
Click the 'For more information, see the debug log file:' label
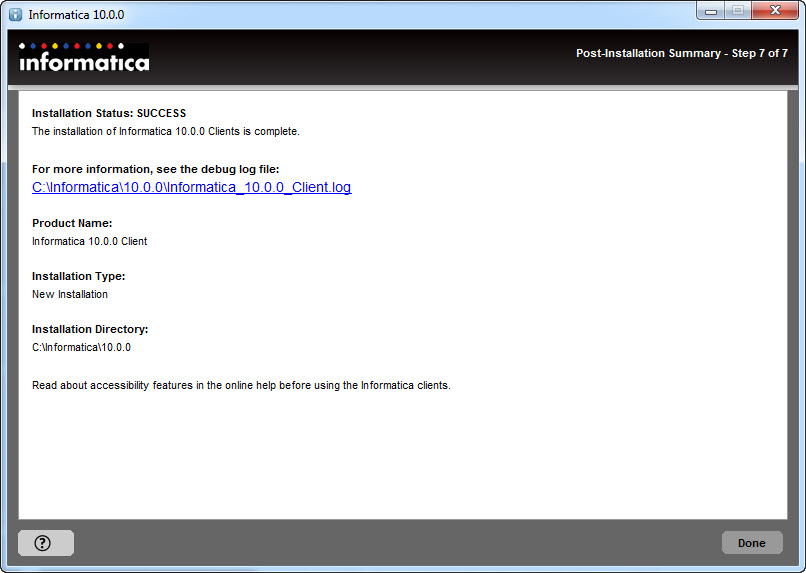point(156,169)
